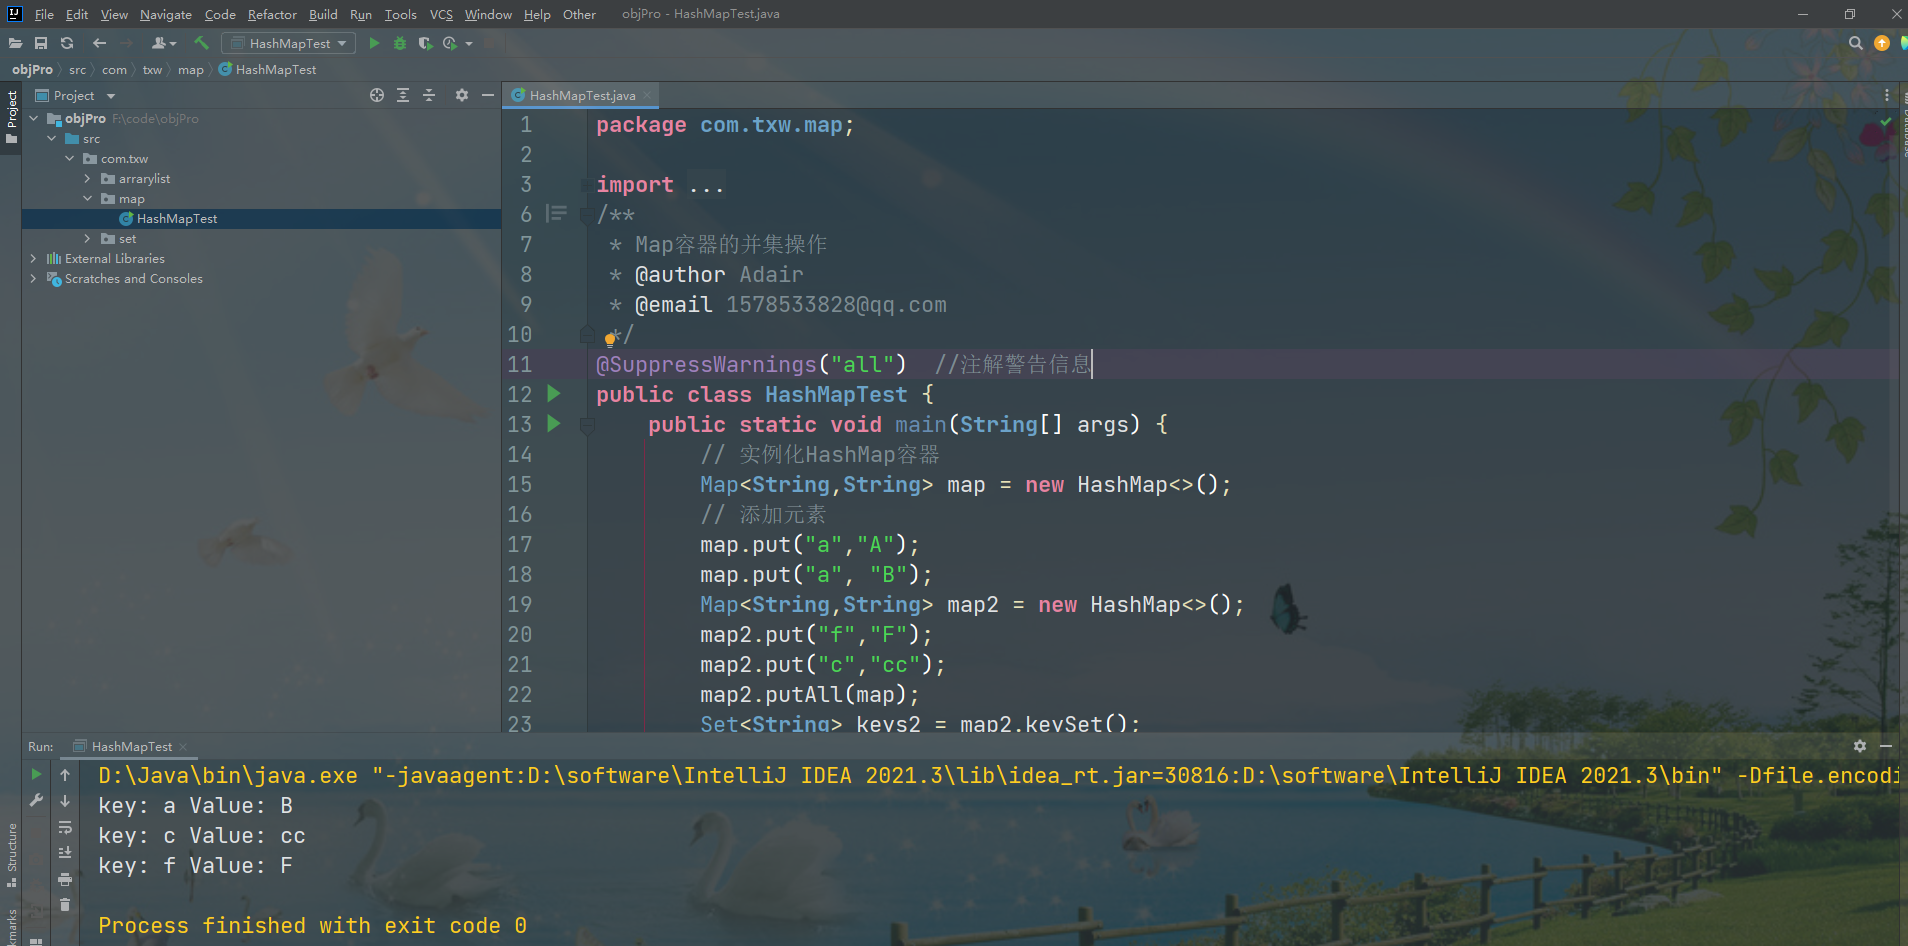The width and height of the screenshot is (1908, 946).
Task: Clear all console output with trash icon
Action: point(65,905)
